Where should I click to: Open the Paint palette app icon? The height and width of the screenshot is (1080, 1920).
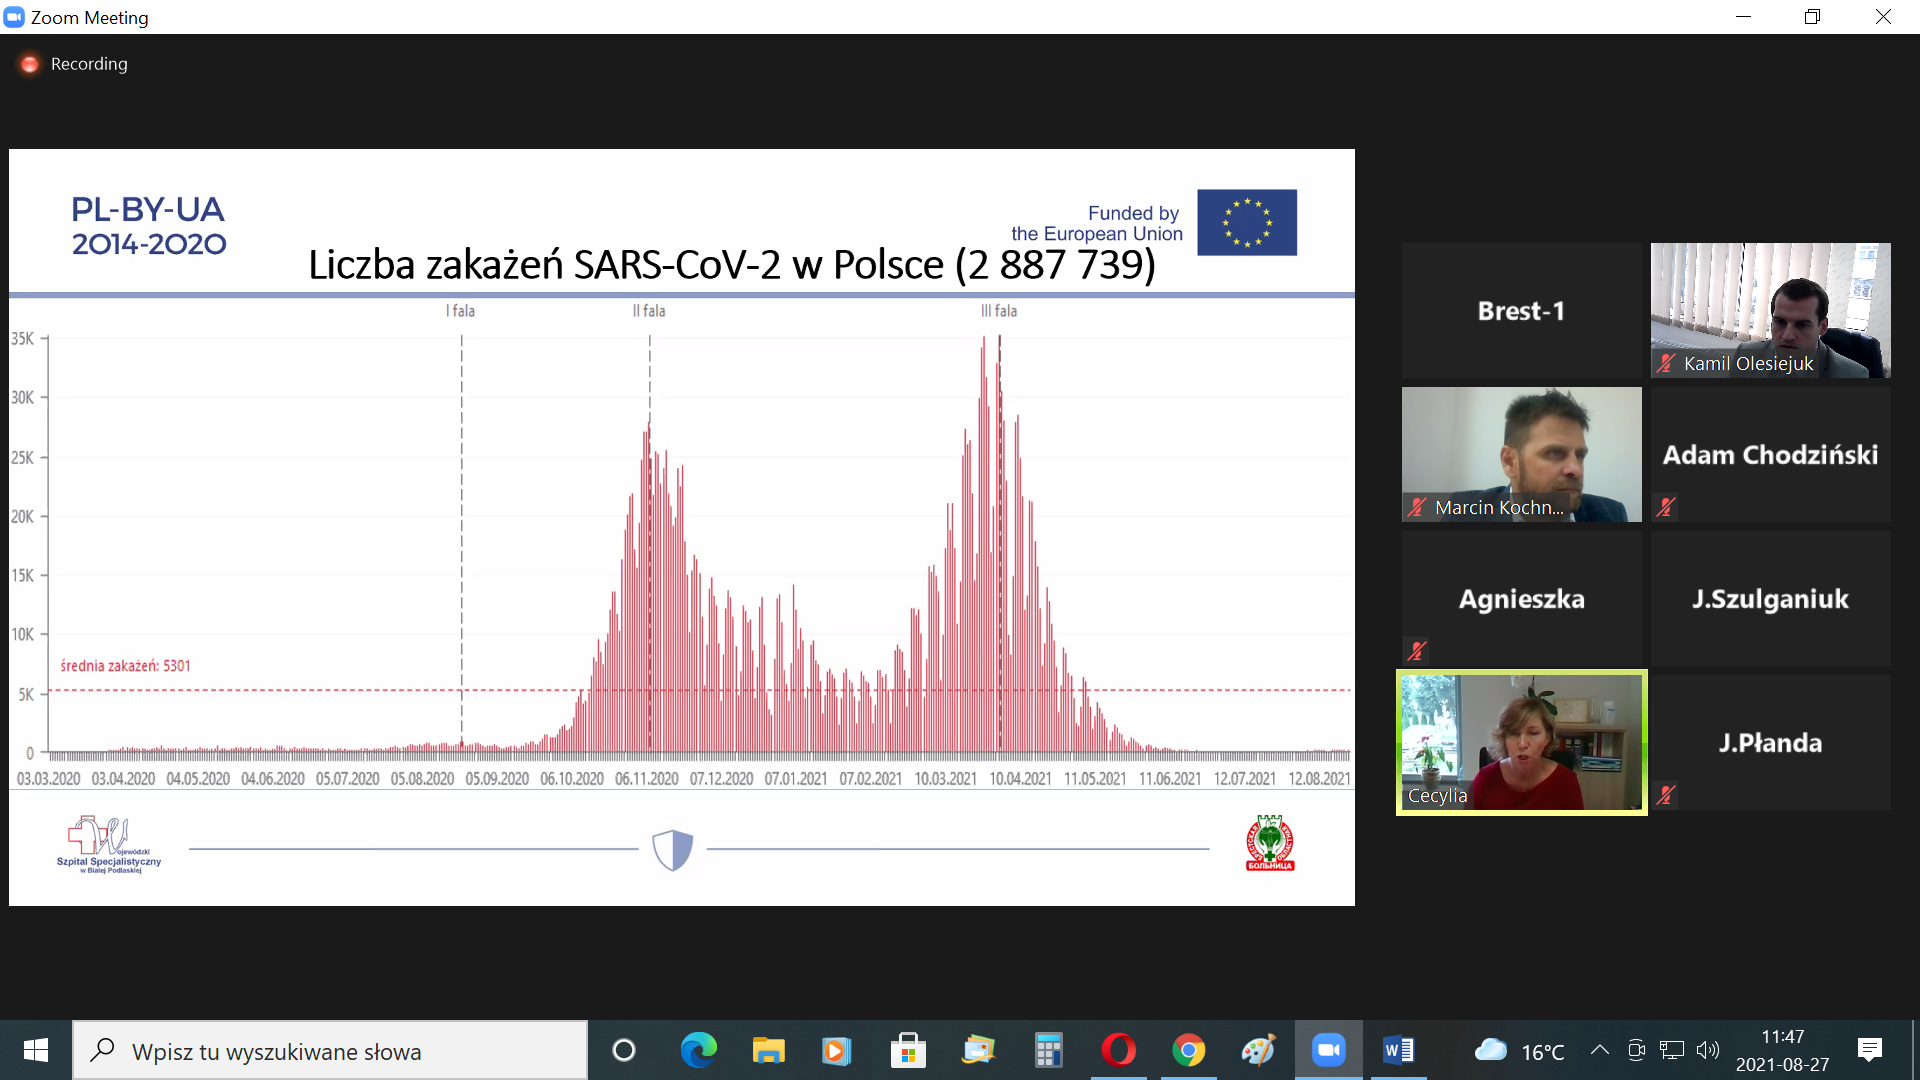1258,1050
